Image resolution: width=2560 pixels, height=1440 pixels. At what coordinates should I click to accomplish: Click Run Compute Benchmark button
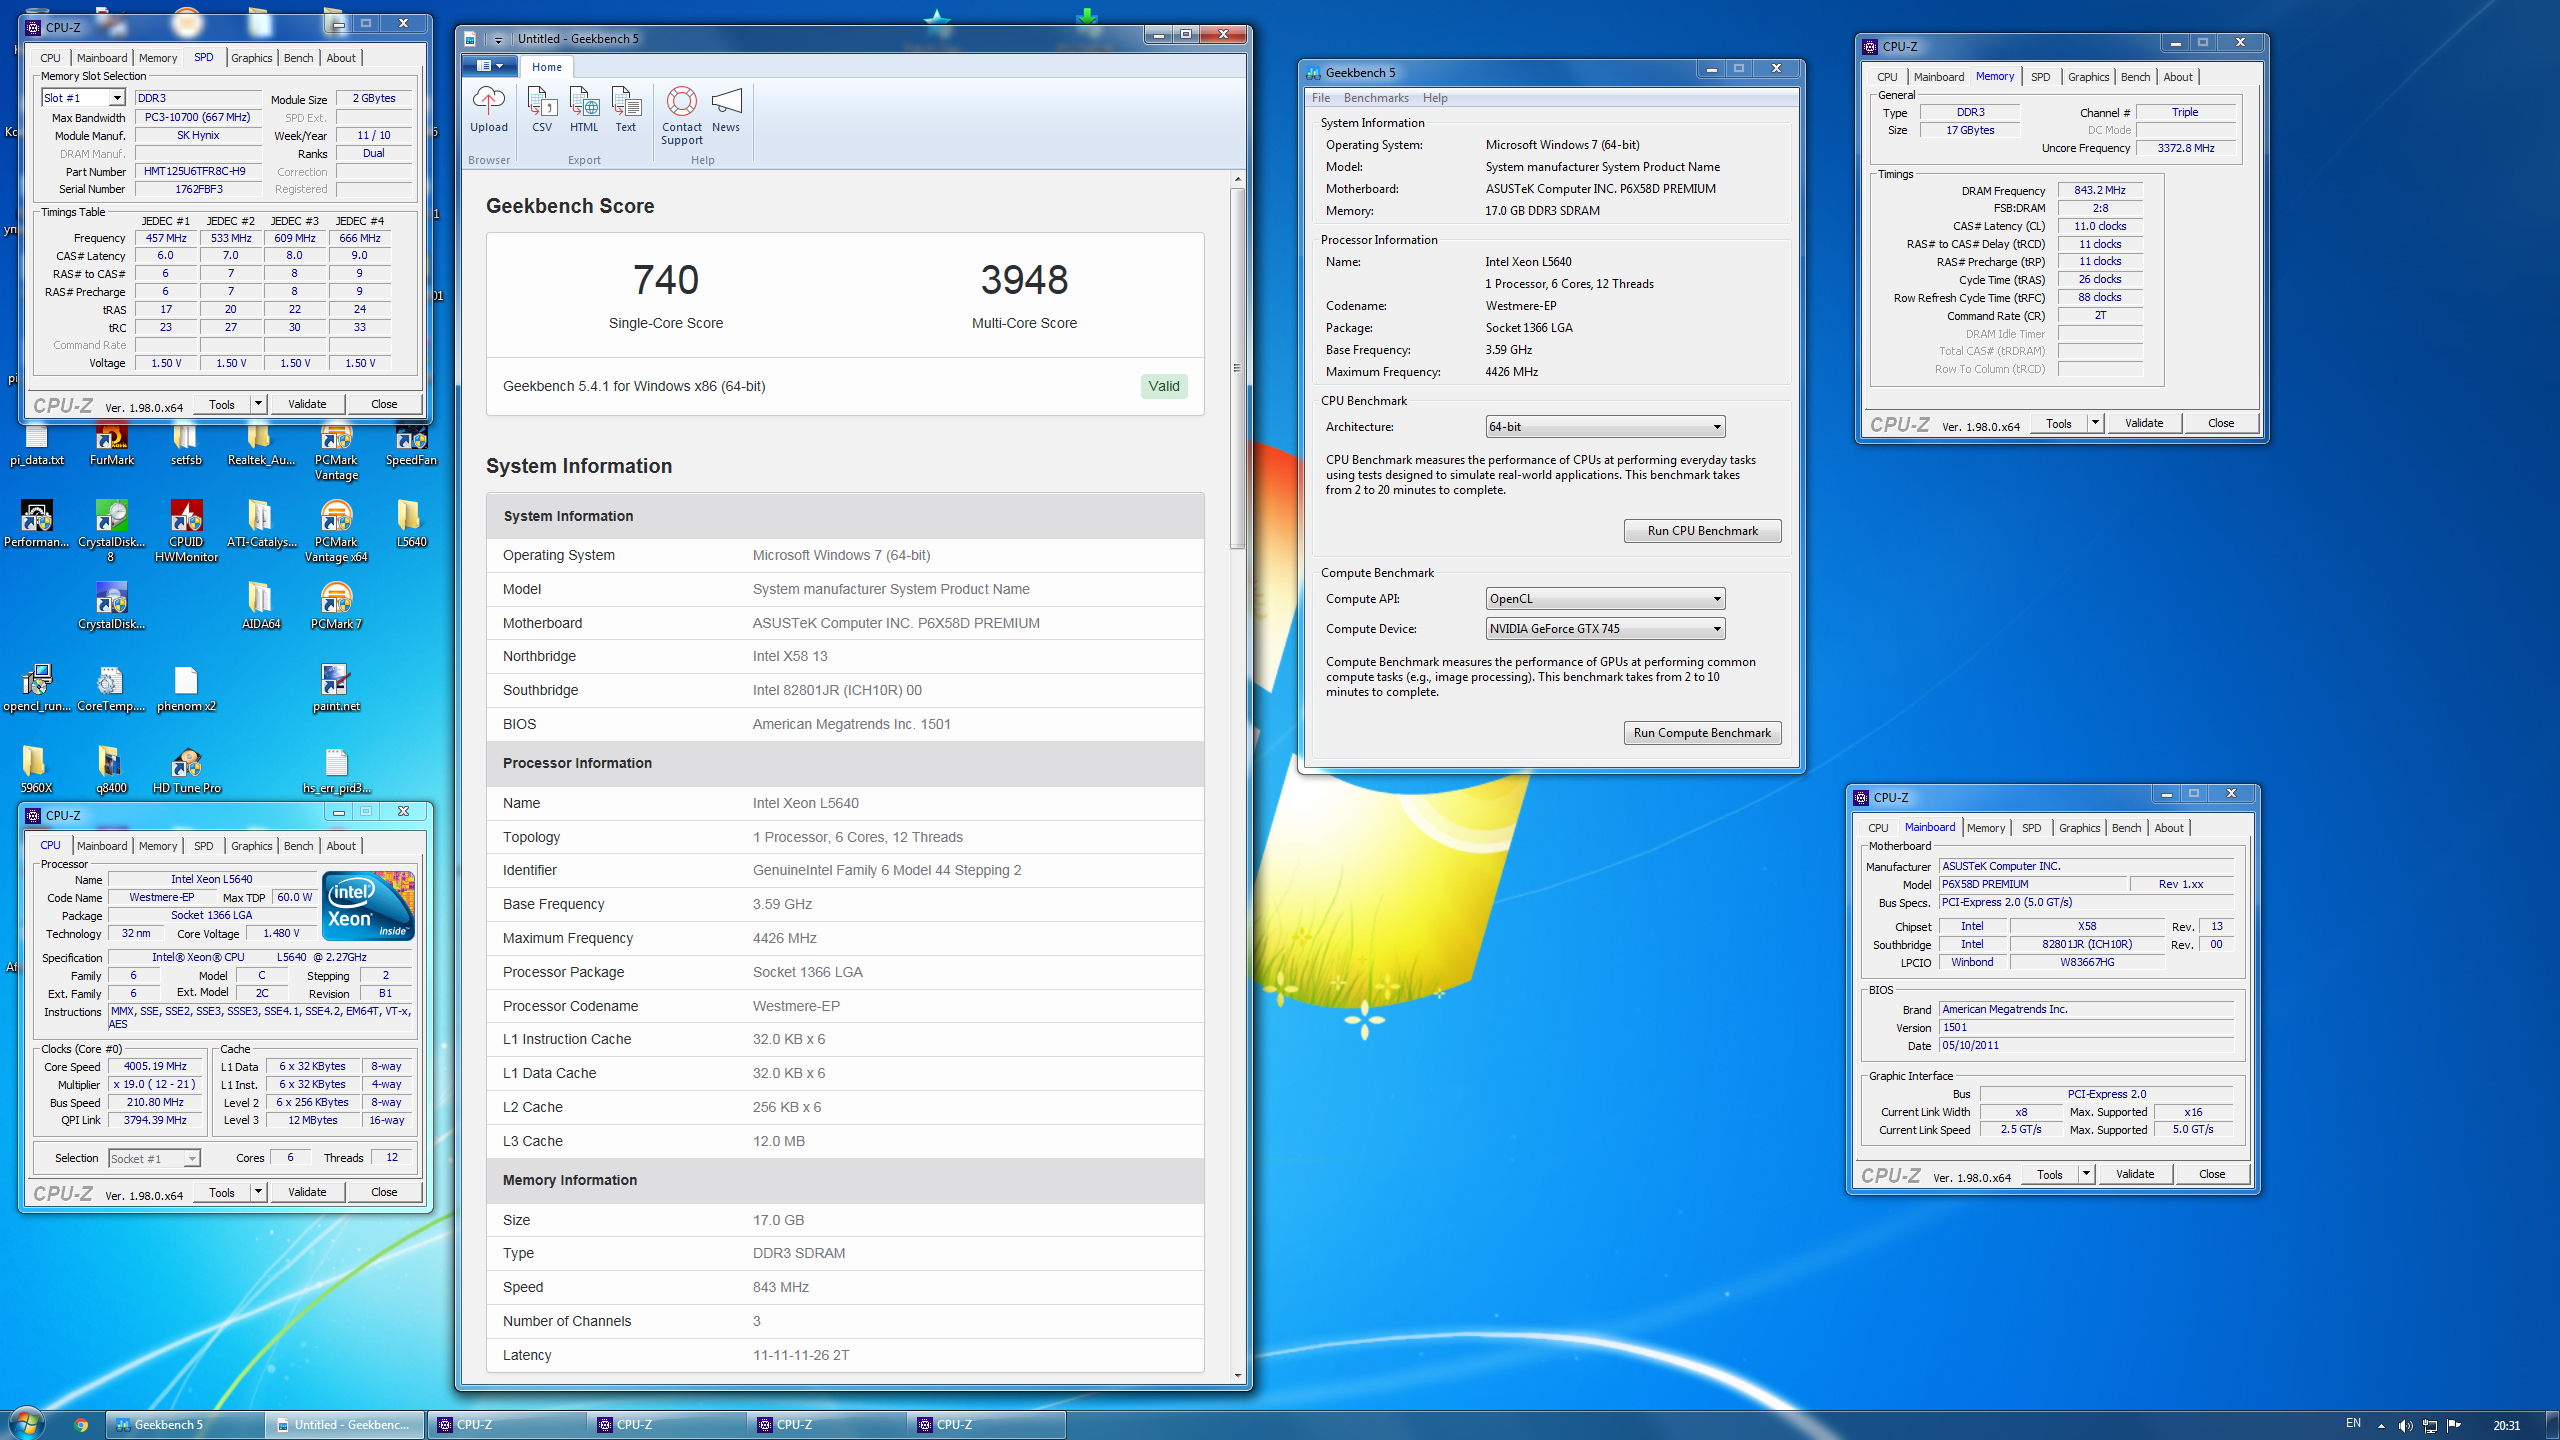(1702, 733)
